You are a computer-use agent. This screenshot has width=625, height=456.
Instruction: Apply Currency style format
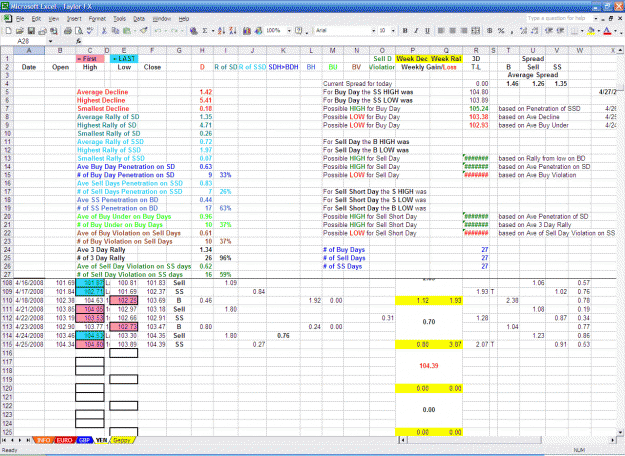click(x=489, y=31)
